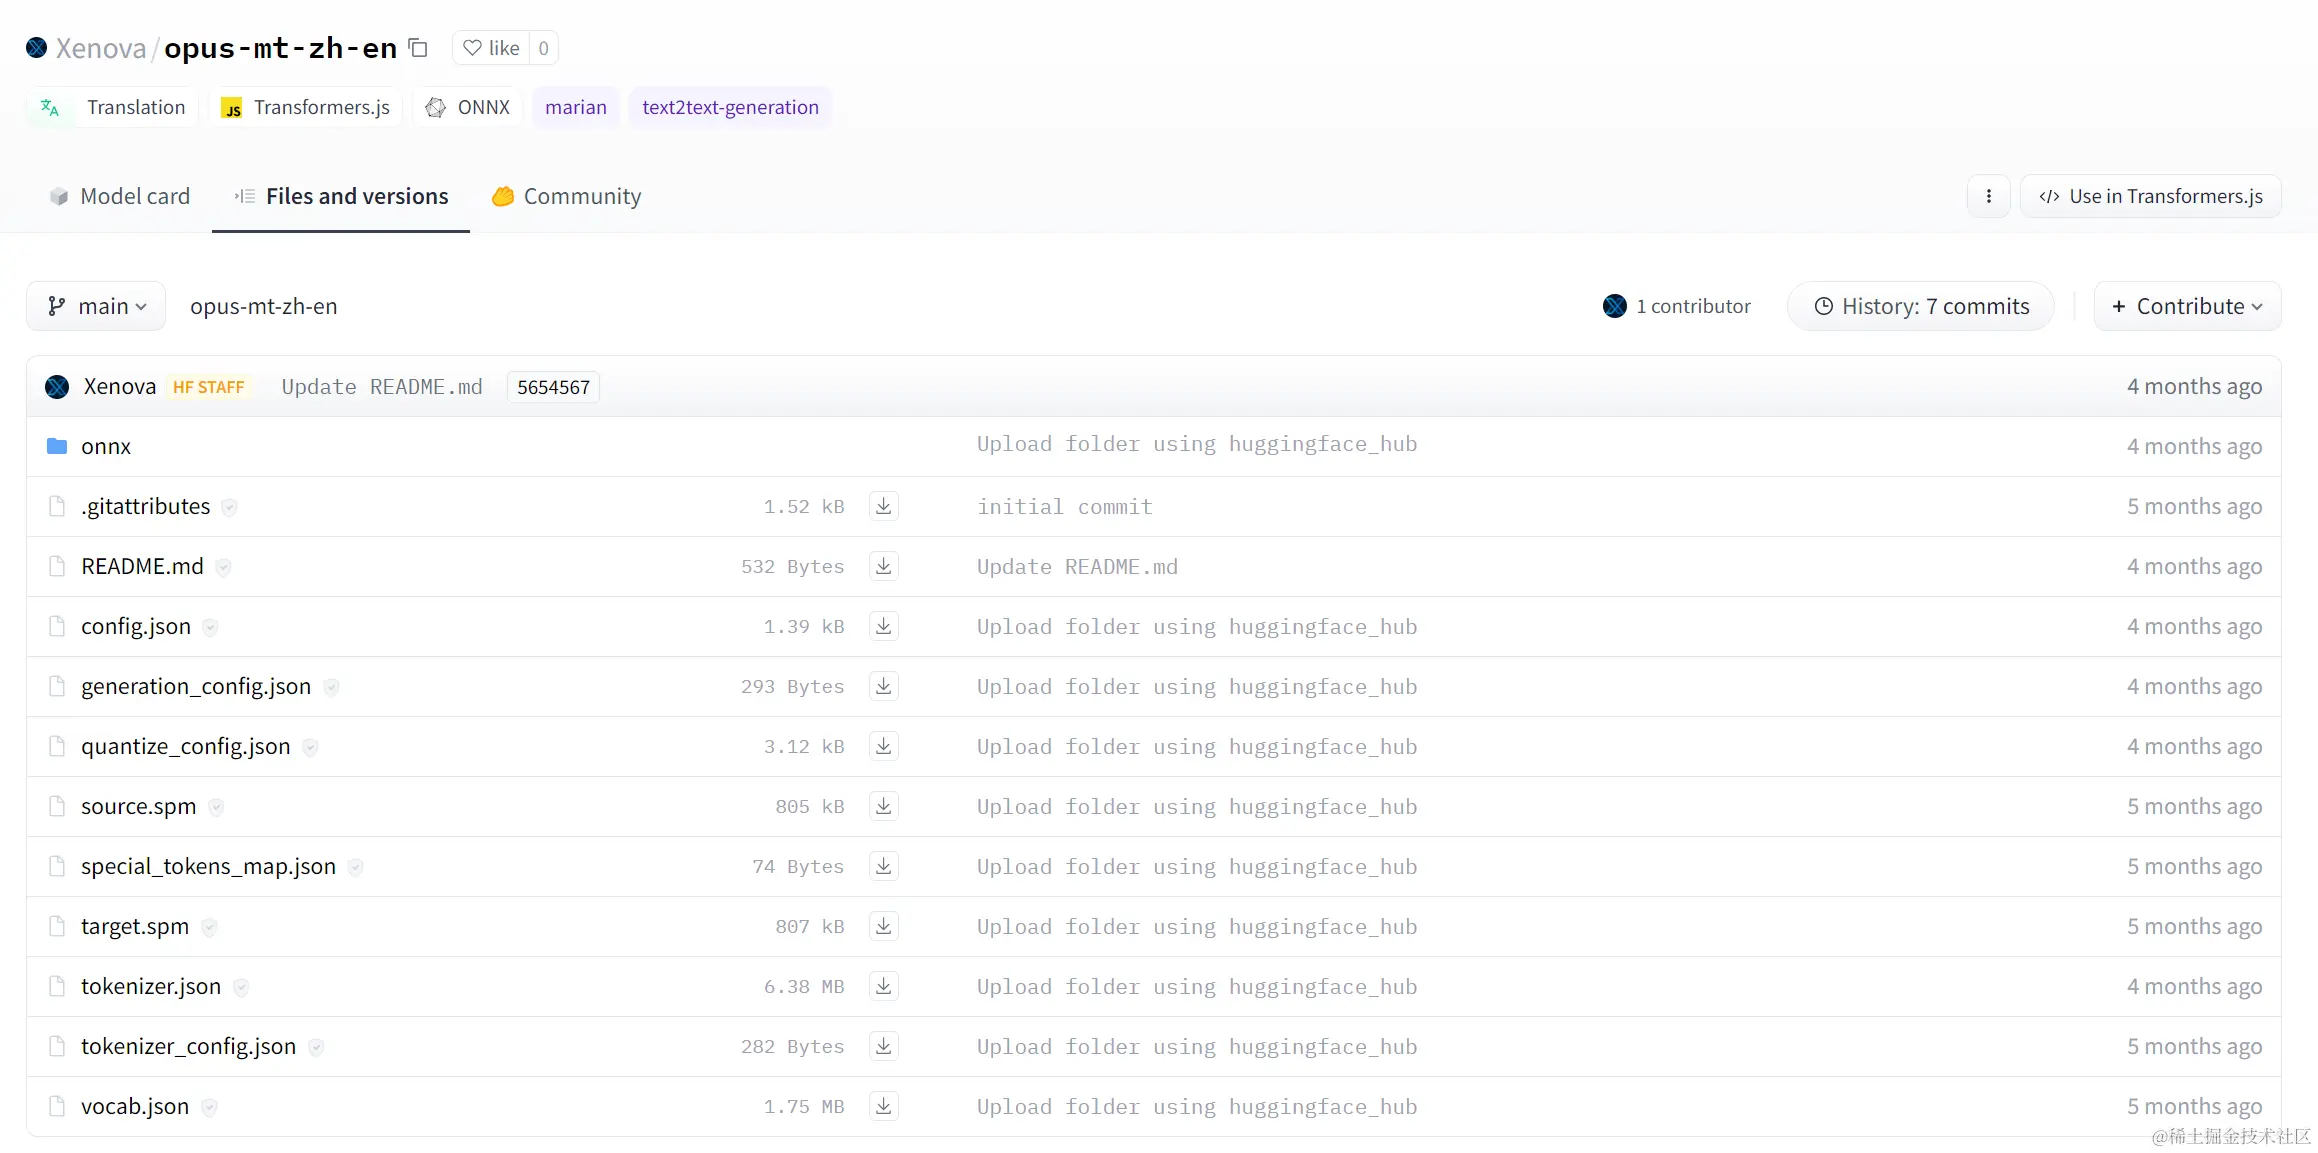Open the target.spm file
The image size is (2318, 1153).
point(135,926)
